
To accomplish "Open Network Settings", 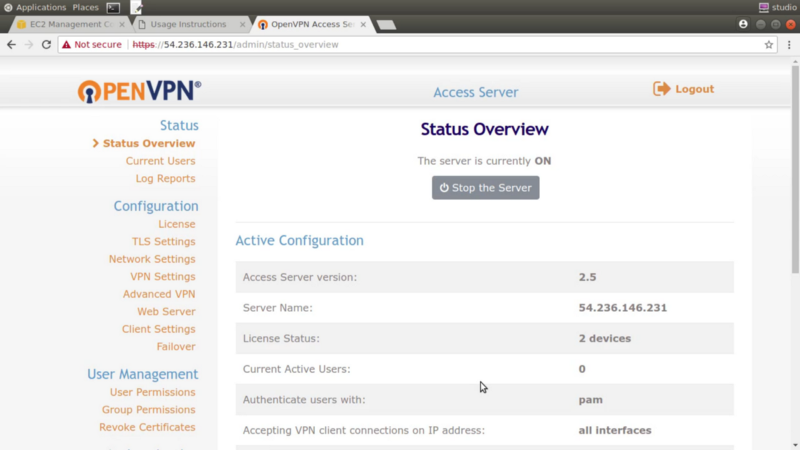I will [152, 259].
